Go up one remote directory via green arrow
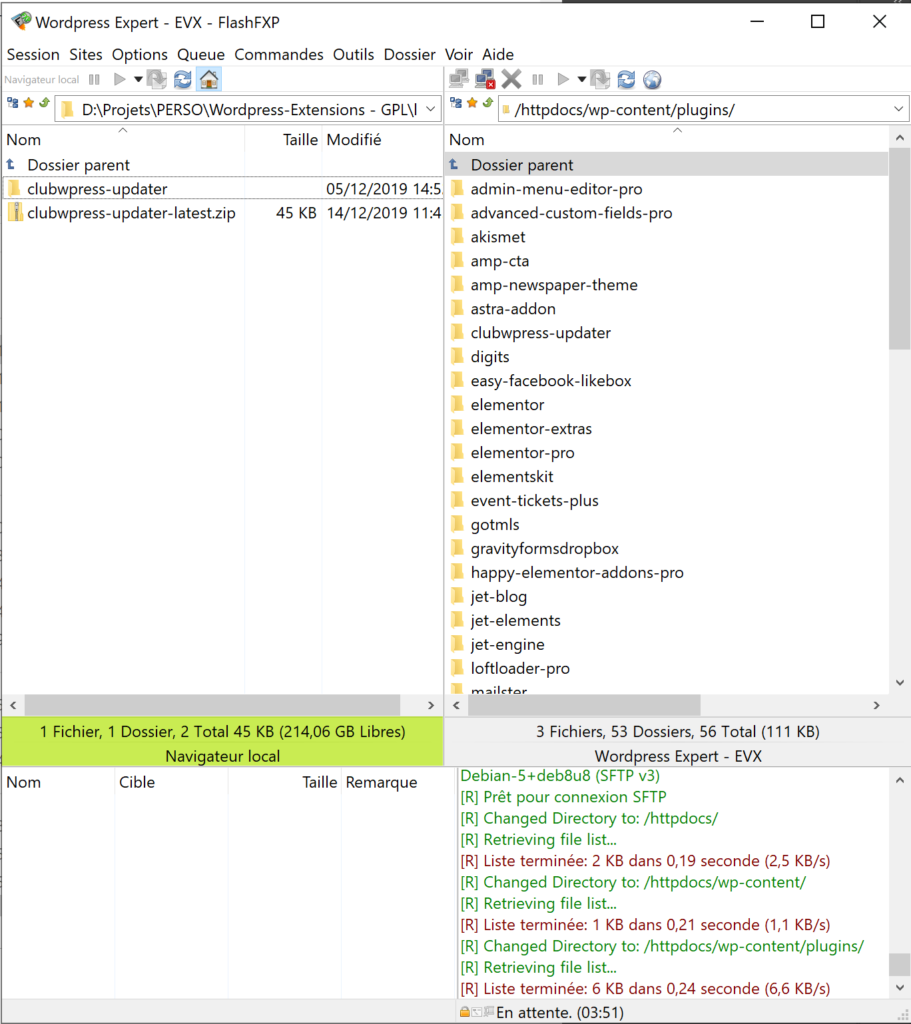The height and width of the screenshot is (1024, 911). 488,103
